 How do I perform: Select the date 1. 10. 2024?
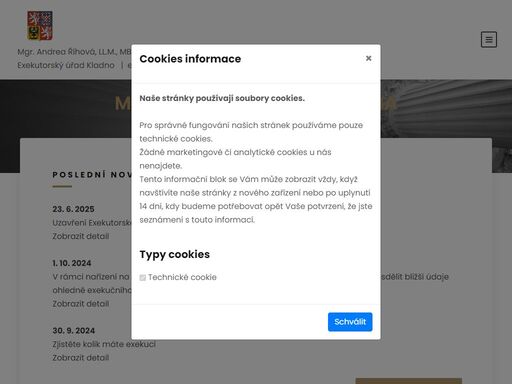[72, 263]
